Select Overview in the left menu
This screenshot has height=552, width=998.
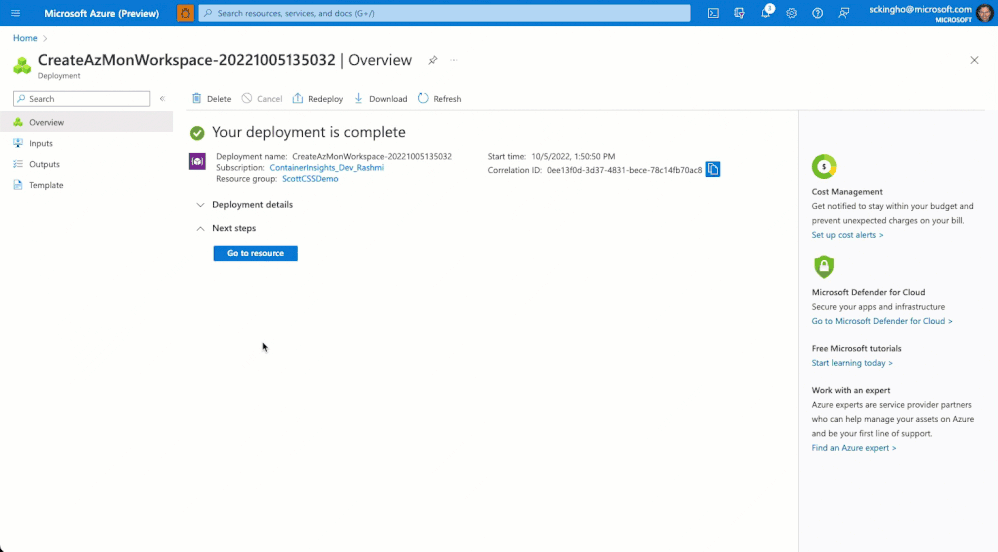[87, 122]
